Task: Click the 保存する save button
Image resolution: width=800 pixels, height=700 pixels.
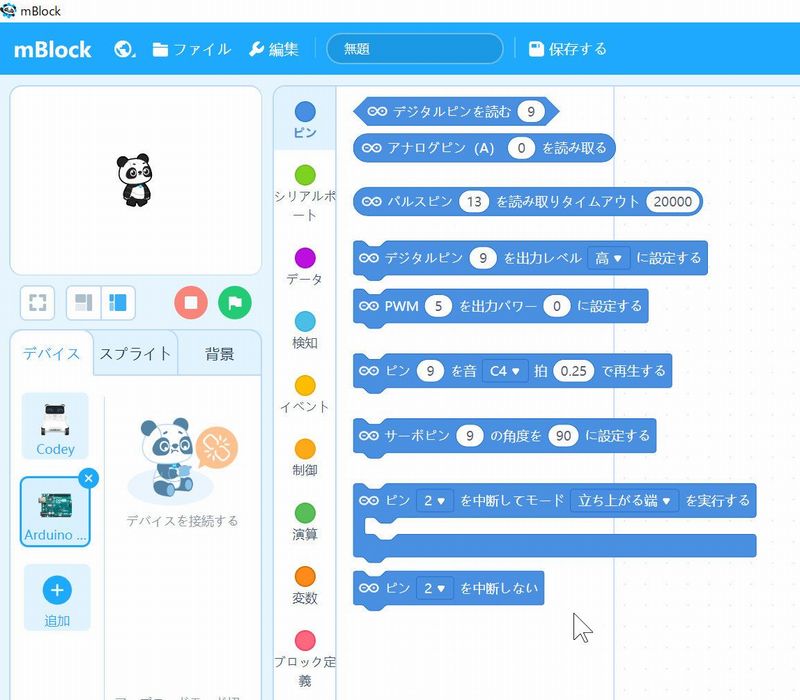Action: (567, 49)
